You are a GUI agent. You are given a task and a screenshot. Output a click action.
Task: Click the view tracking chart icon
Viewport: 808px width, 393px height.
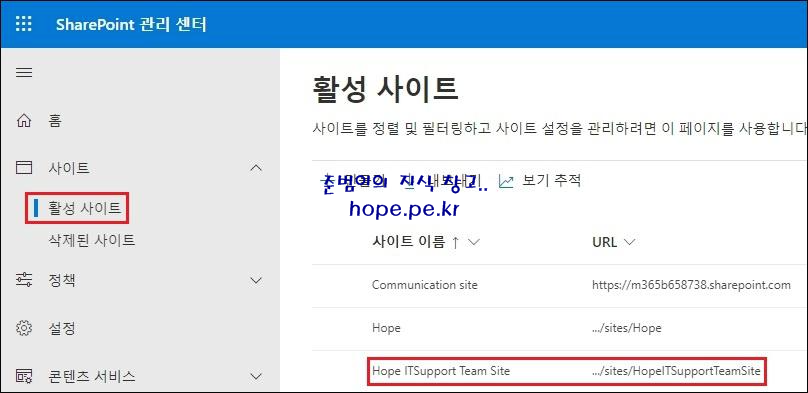click(x=507, y=181)
